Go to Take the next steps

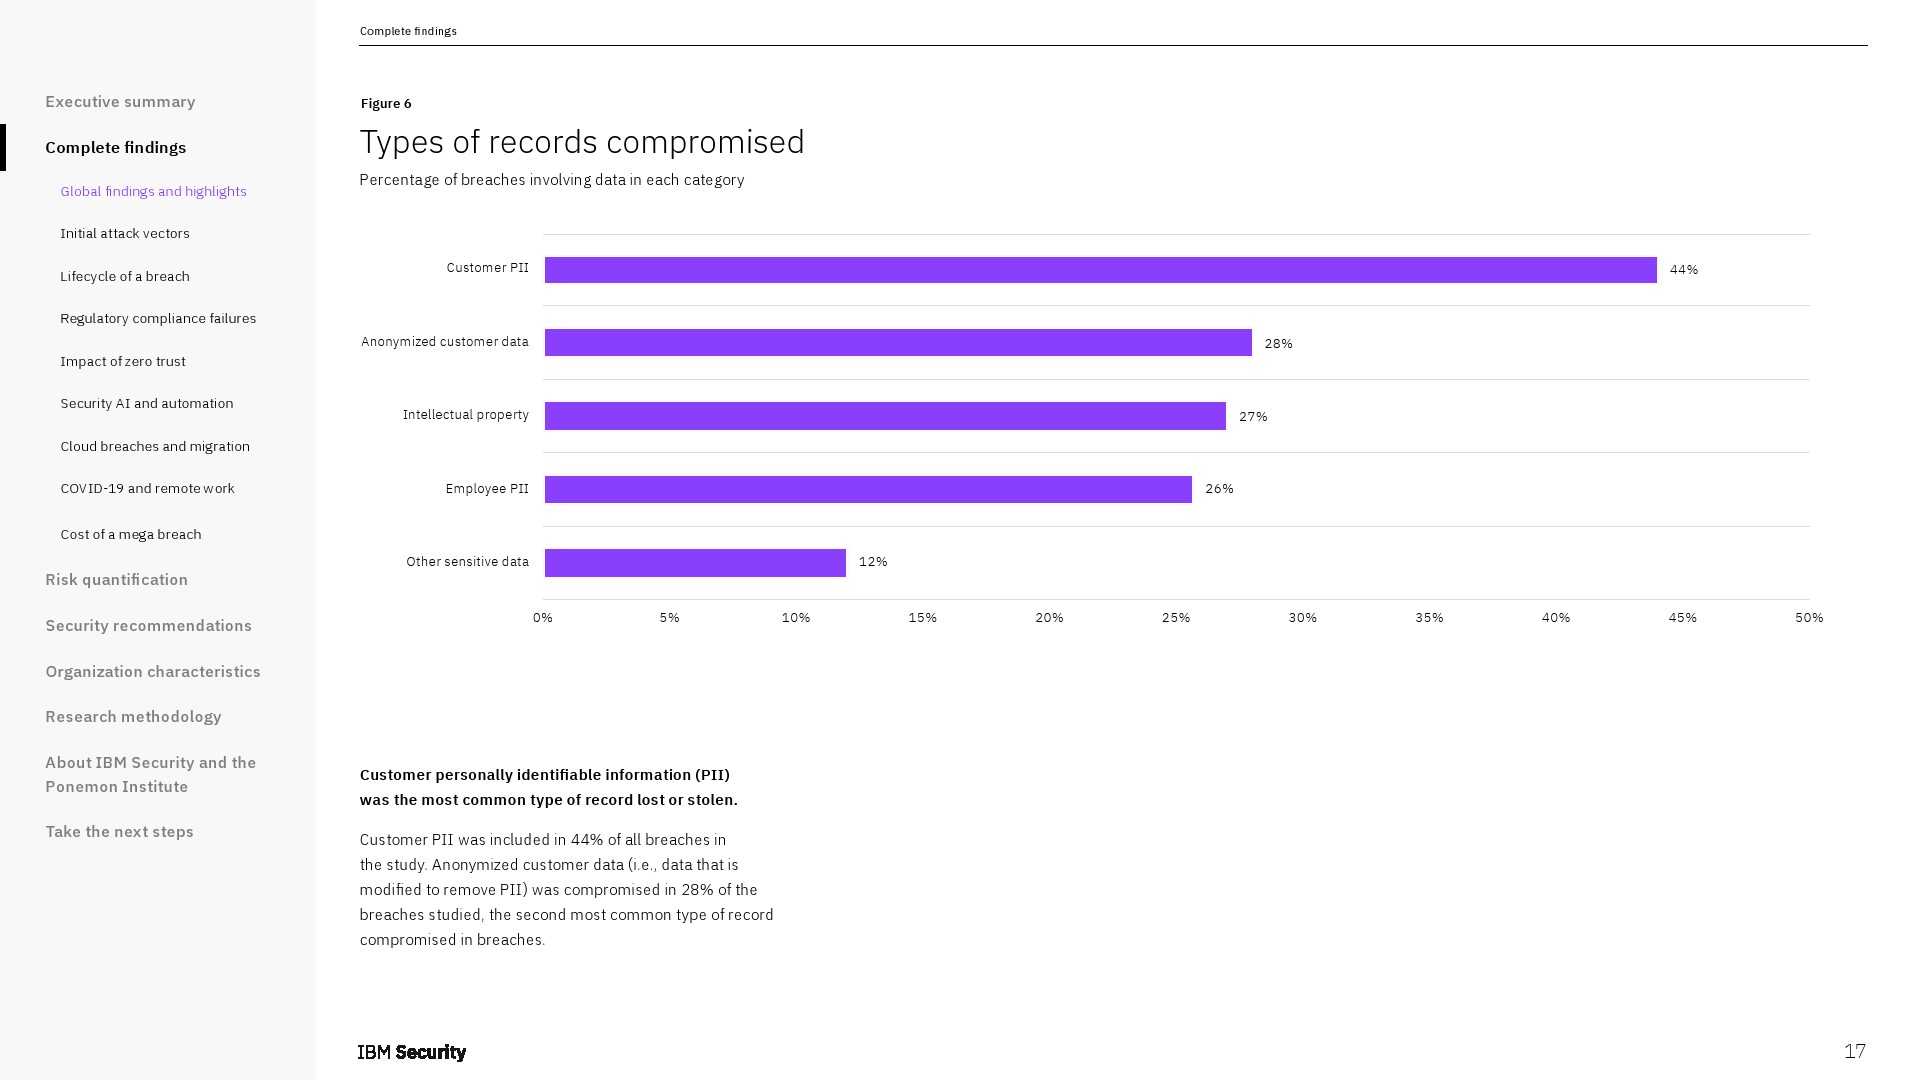(x=120, y=832)
